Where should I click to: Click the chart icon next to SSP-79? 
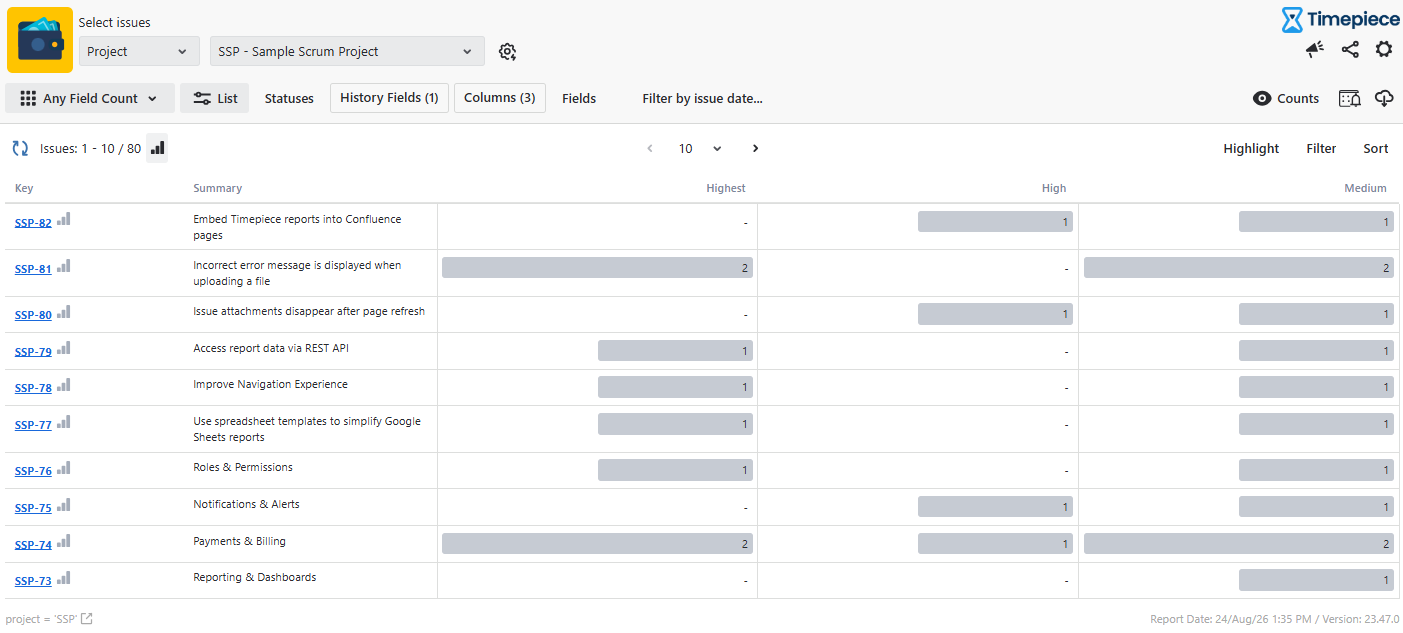(64, 348)
